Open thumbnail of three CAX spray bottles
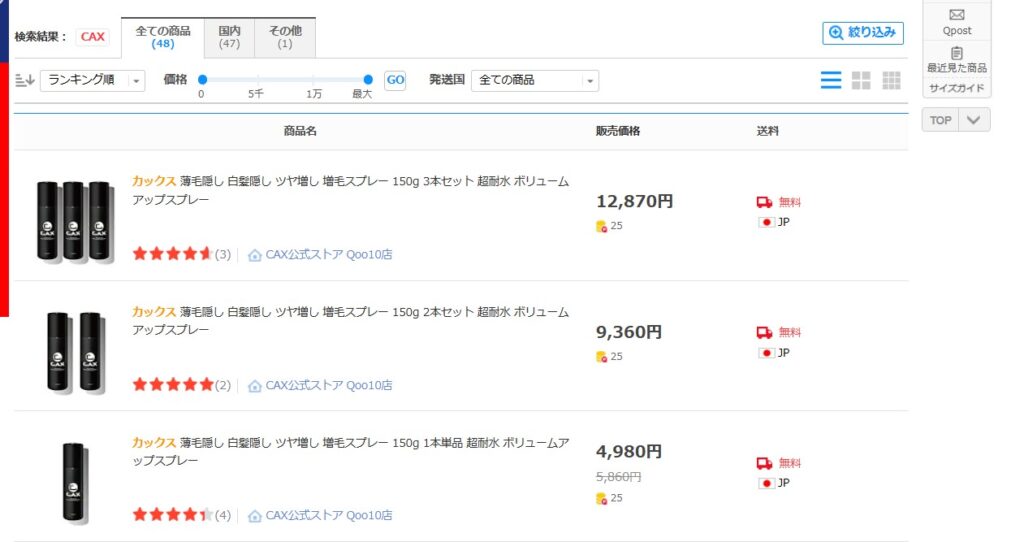This screenshot has width=1024, height=542. [74, 221]
